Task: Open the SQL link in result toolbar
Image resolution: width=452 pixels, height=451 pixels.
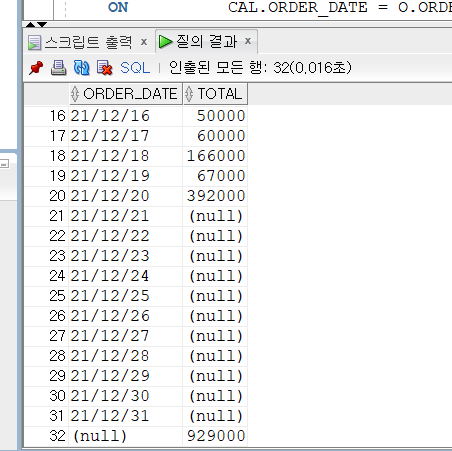Action: (135, 68)
